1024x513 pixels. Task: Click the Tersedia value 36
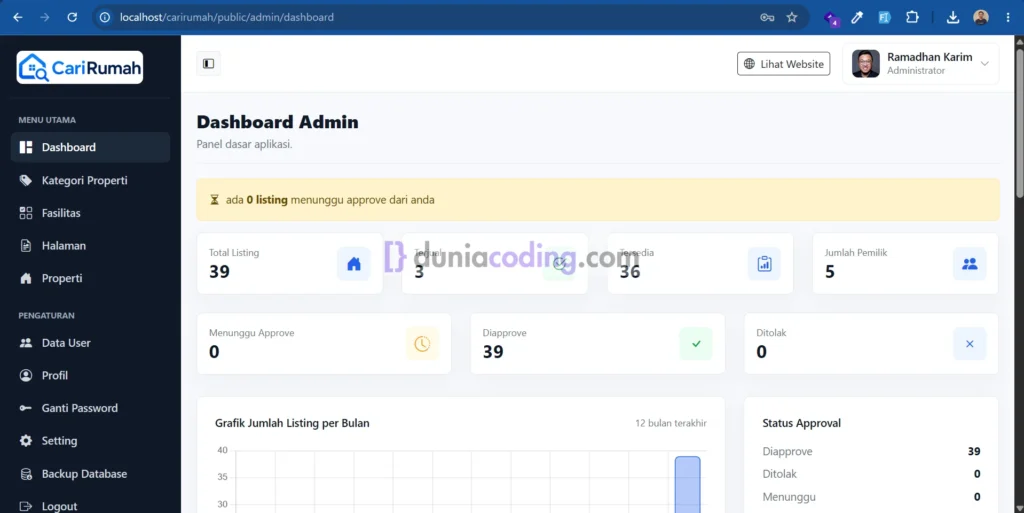pyautogui.click(x=630, y=272)
